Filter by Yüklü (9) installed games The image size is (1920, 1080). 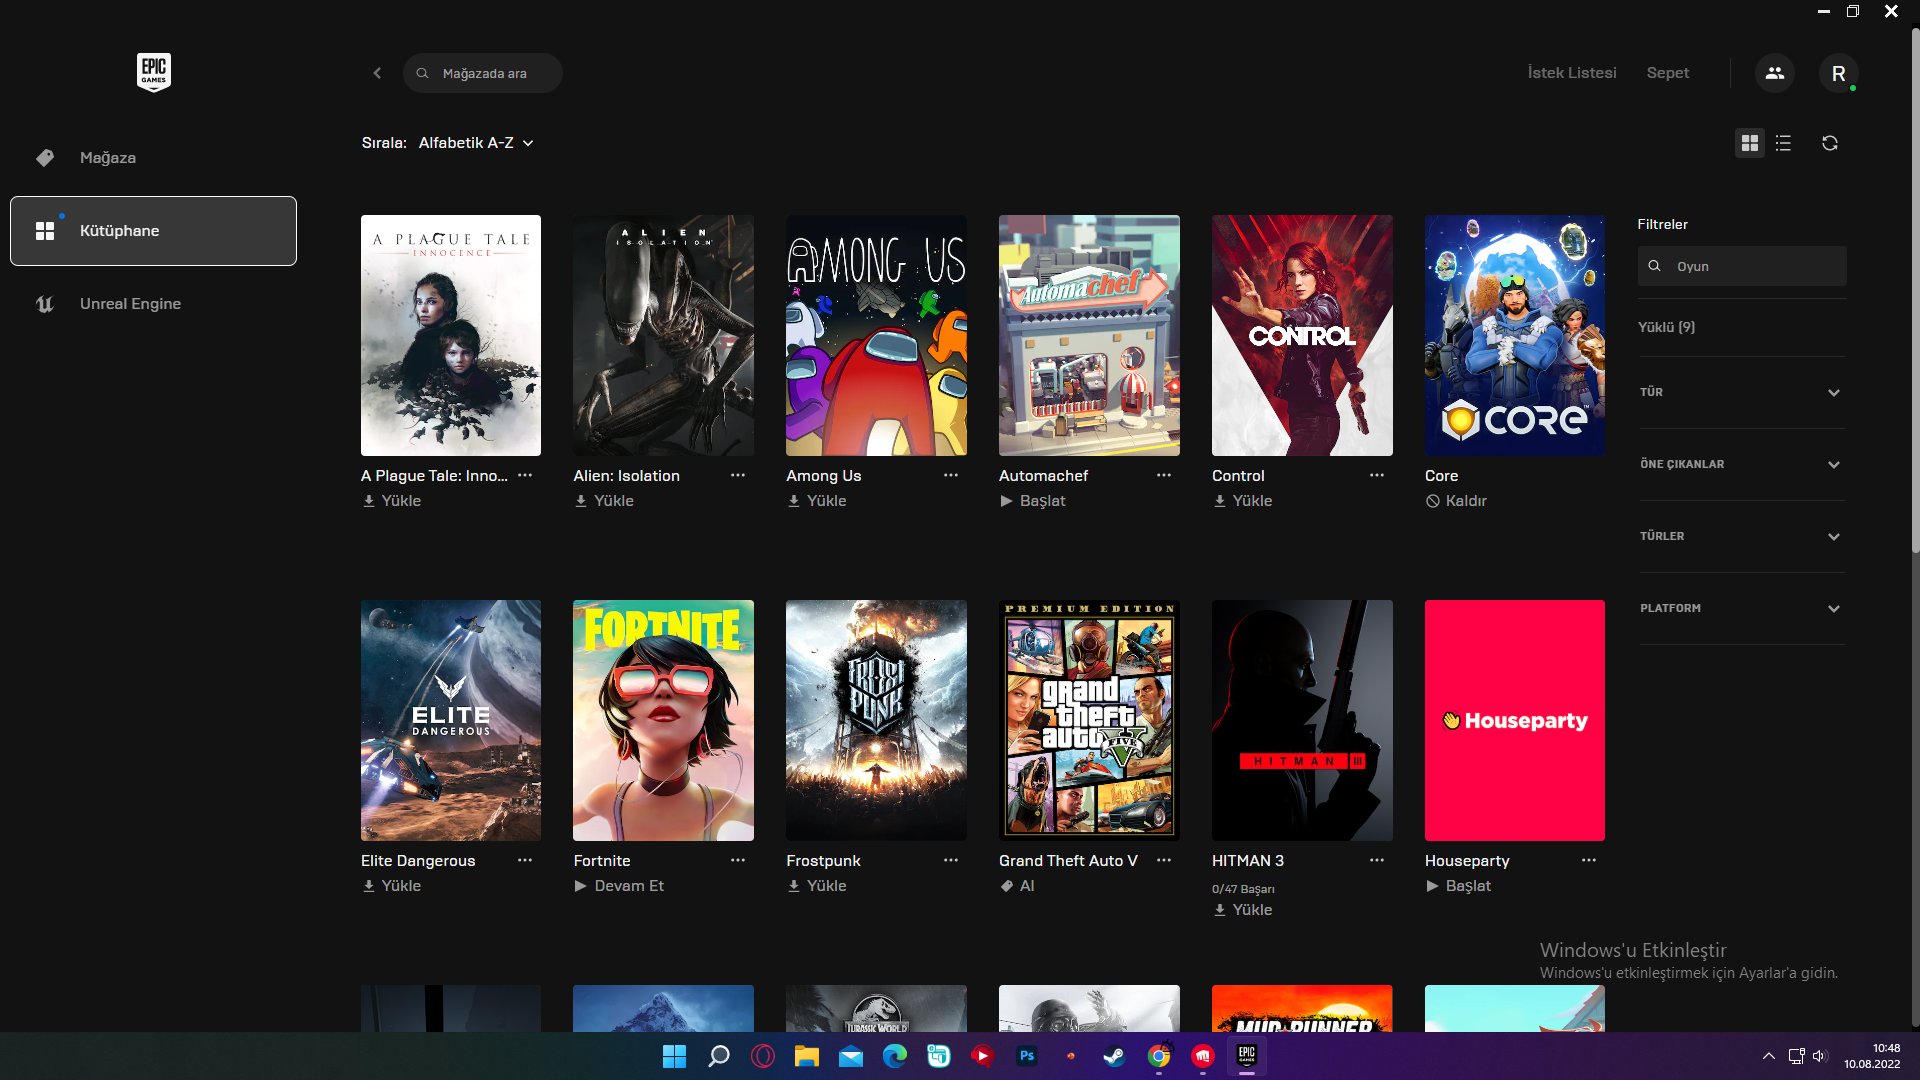[x=1666, y=327]
